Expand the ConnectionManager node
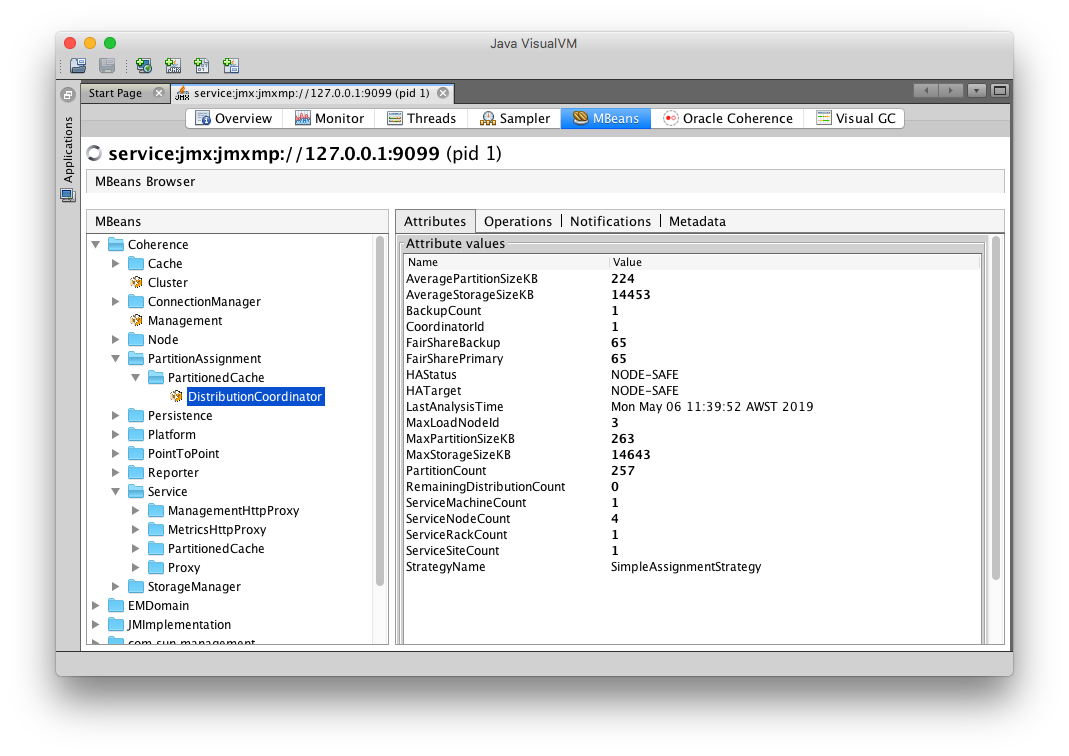The width and height of the screenshot is (1069, 756). click(116, 301)
